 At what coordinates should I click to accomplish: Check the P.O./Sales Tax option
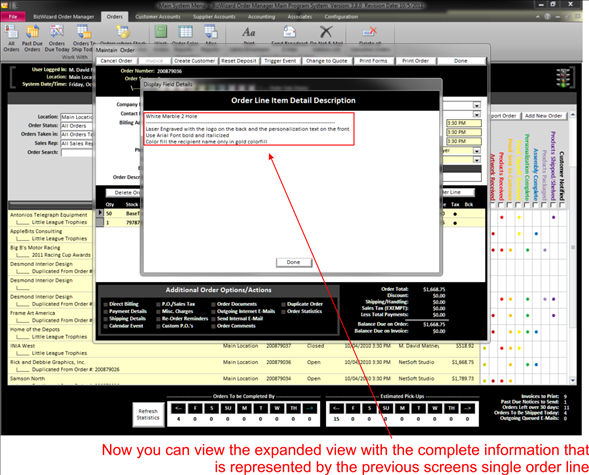coord(159,304)
